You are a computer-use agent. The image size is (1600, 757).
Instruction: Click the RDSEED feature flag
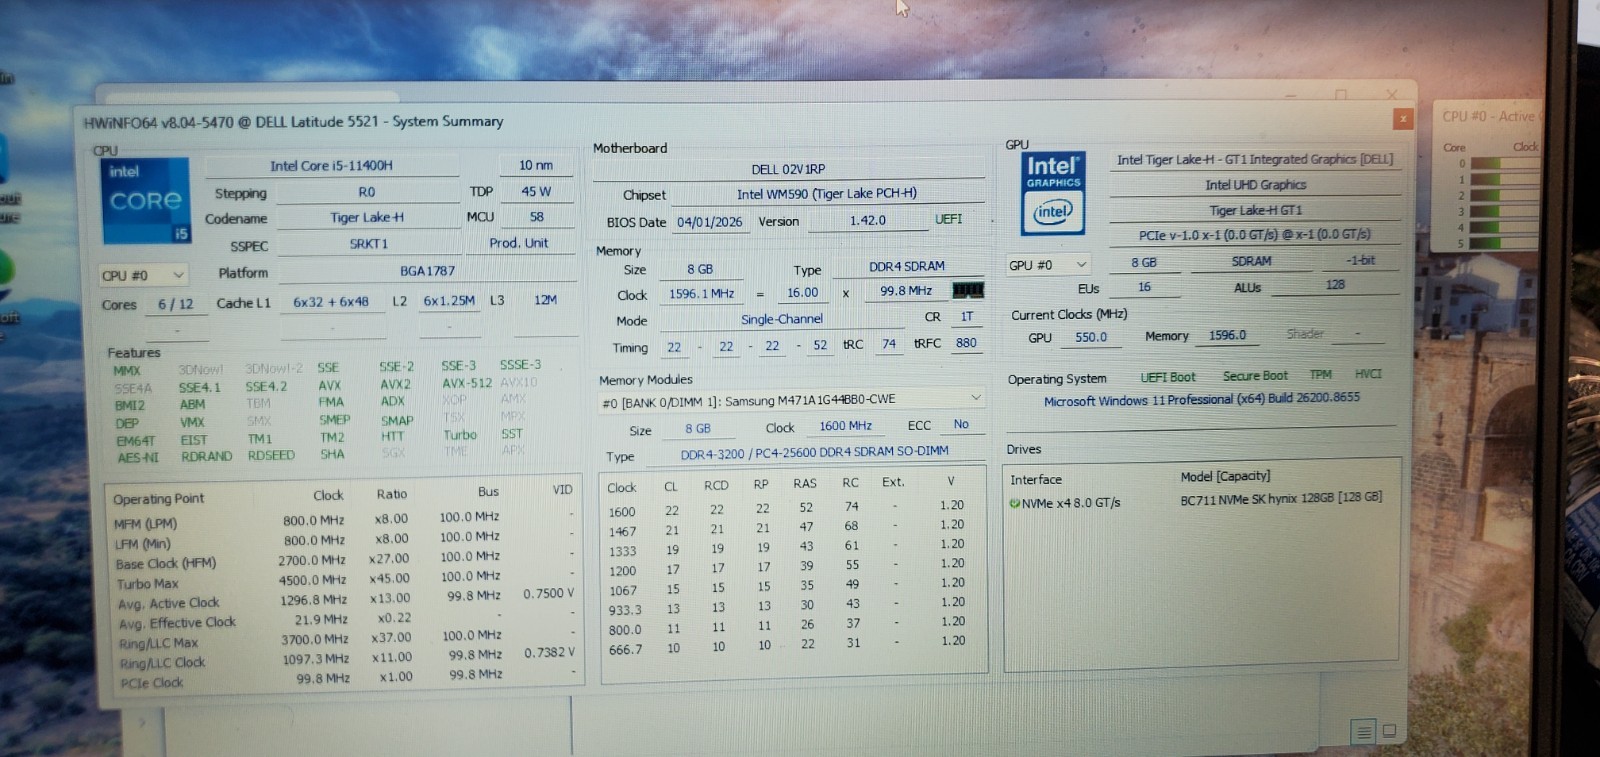click(271, 455)
